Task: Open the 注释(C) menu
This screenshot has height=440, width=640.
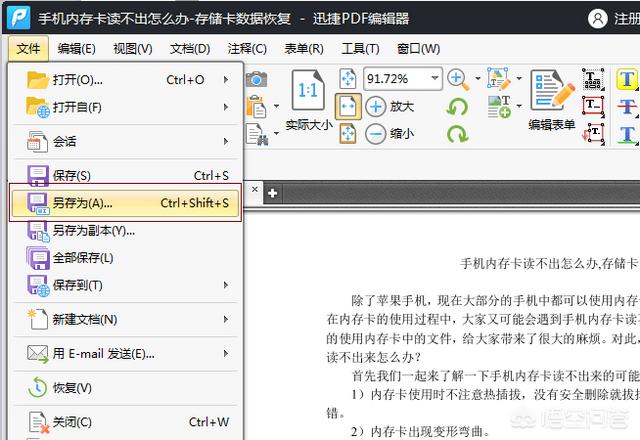Action: pyautogui.click(x=247, y=49)
